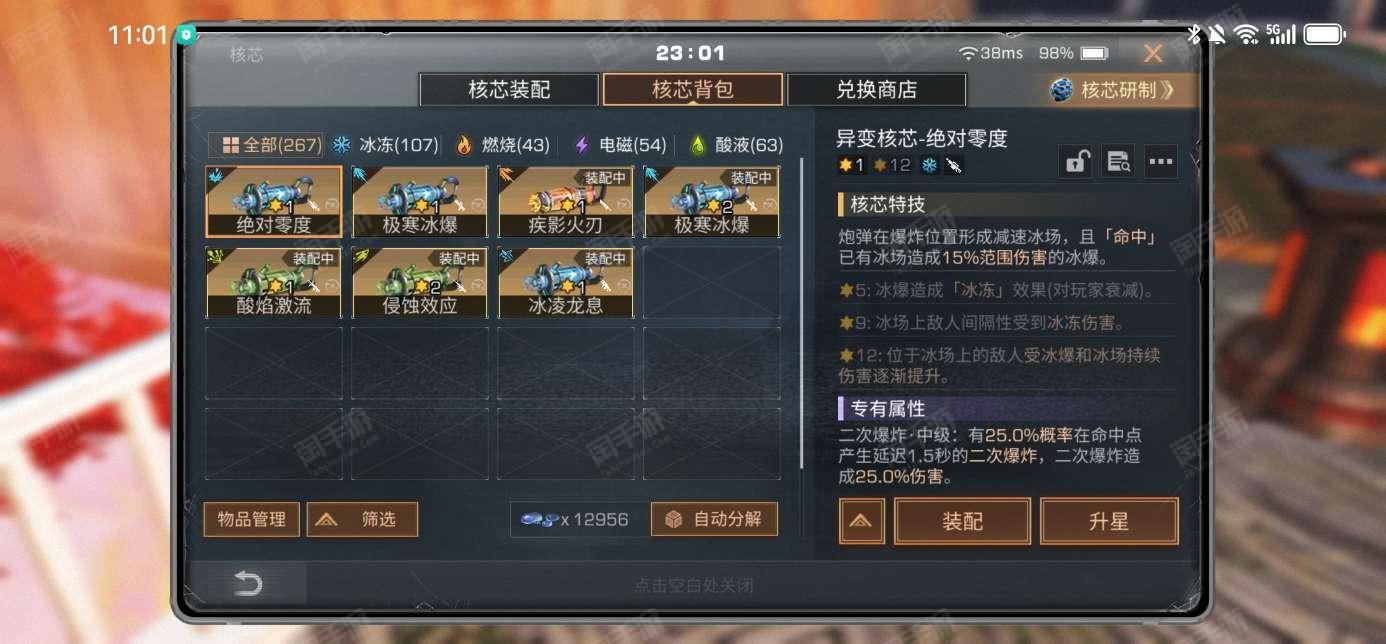The image size is (1386, 644).
Task: Filter by 电磁 lightning icon
Action: (581, 145)
